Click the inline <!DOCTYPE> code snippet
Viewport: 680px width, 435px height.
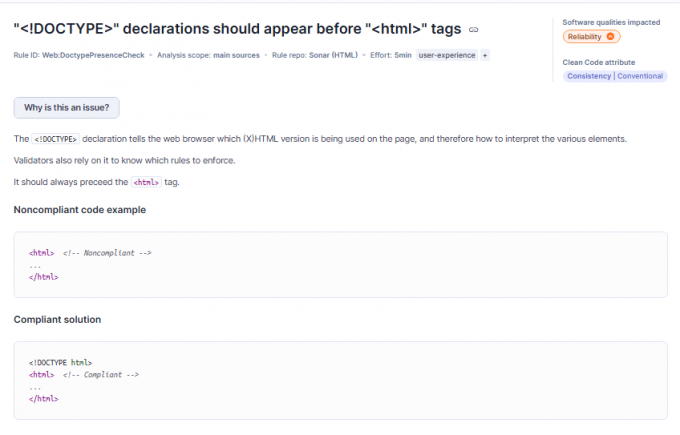click(56, 138)
